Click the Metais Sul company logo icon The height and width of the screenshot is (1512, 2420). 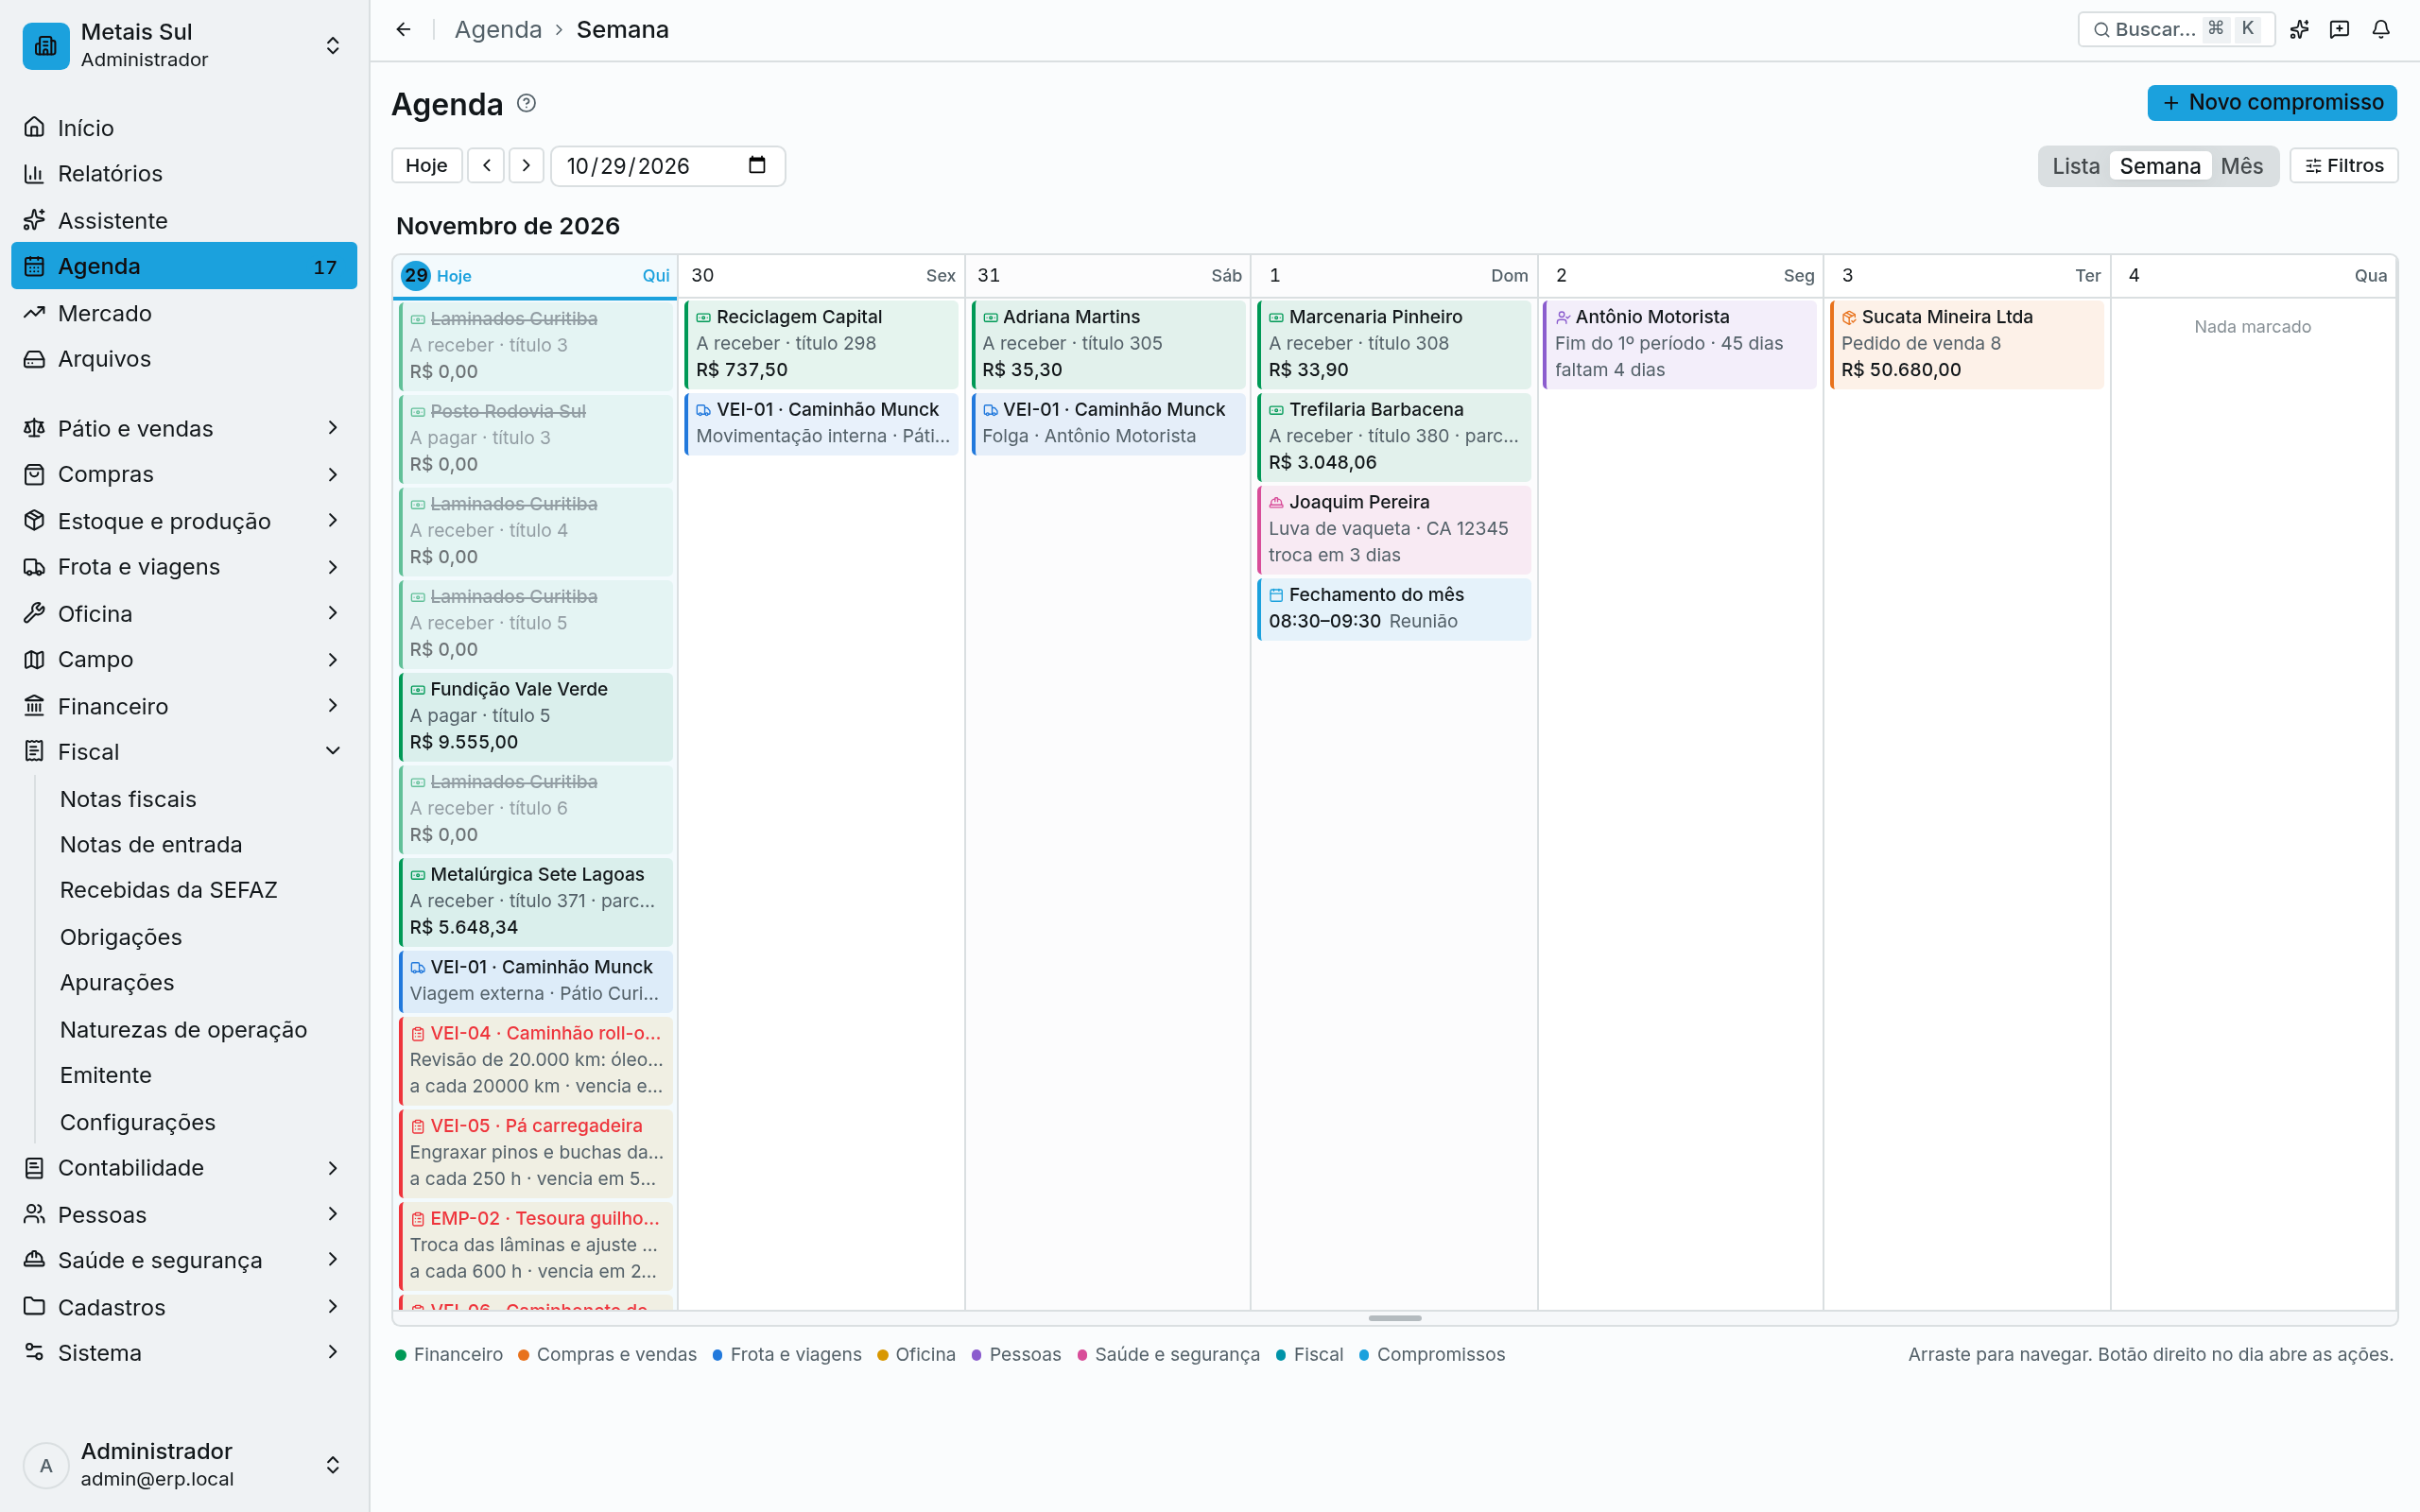(46, 46)
